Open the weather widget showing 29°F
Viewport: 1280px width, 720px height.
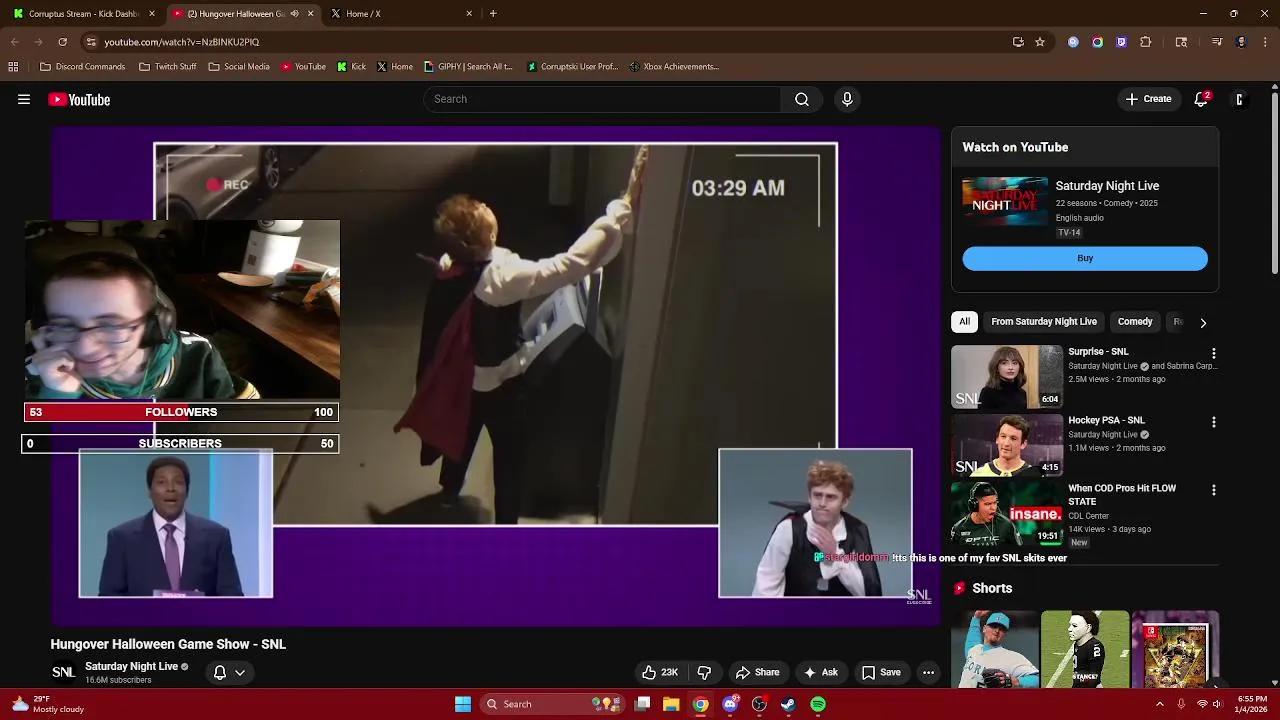[x=48, y=704]
